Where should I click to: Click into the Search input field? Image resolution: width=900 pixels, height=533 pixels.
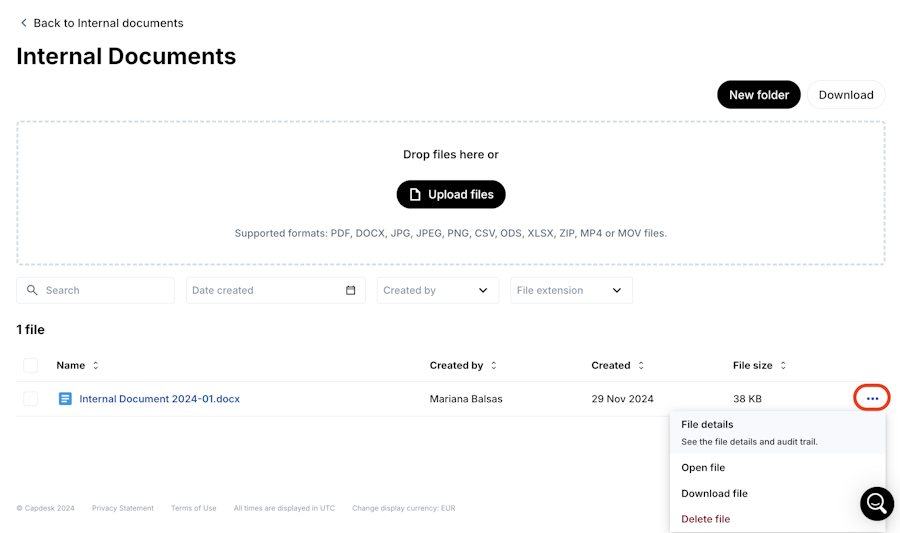point(105,290)
